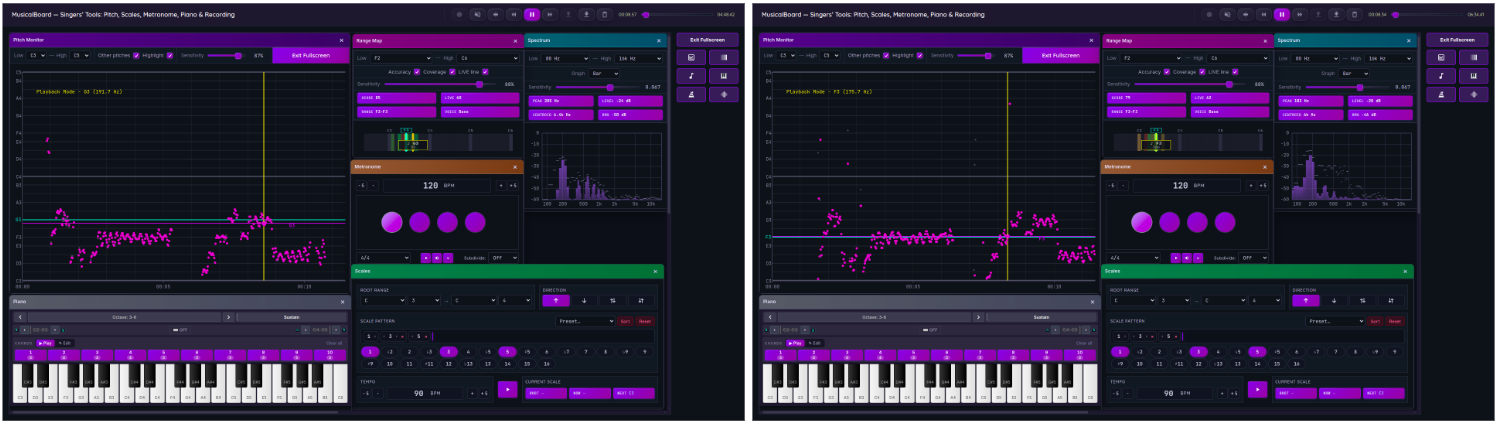Open the Preset dropdown in right window's Scales
Image resolution: width=1498 pixels, height=425 pixels.
[x=1335, y=321]
